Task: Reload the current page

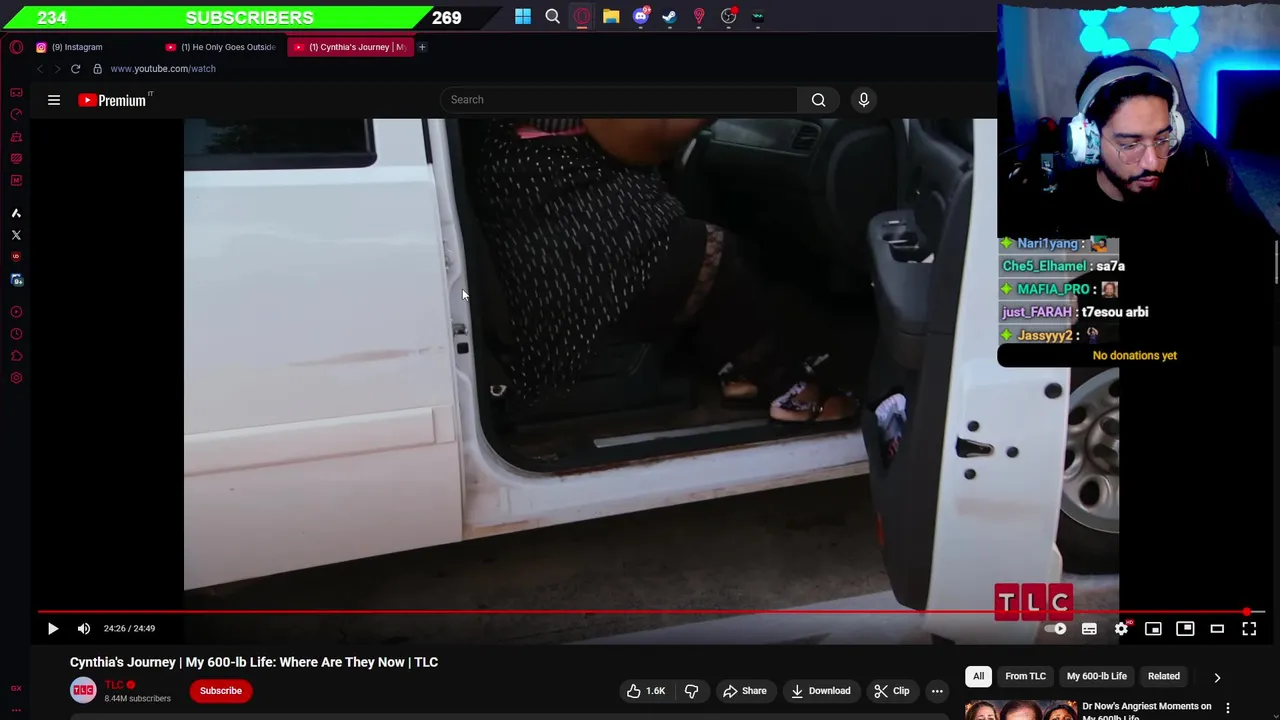Action: click(75, 69)
